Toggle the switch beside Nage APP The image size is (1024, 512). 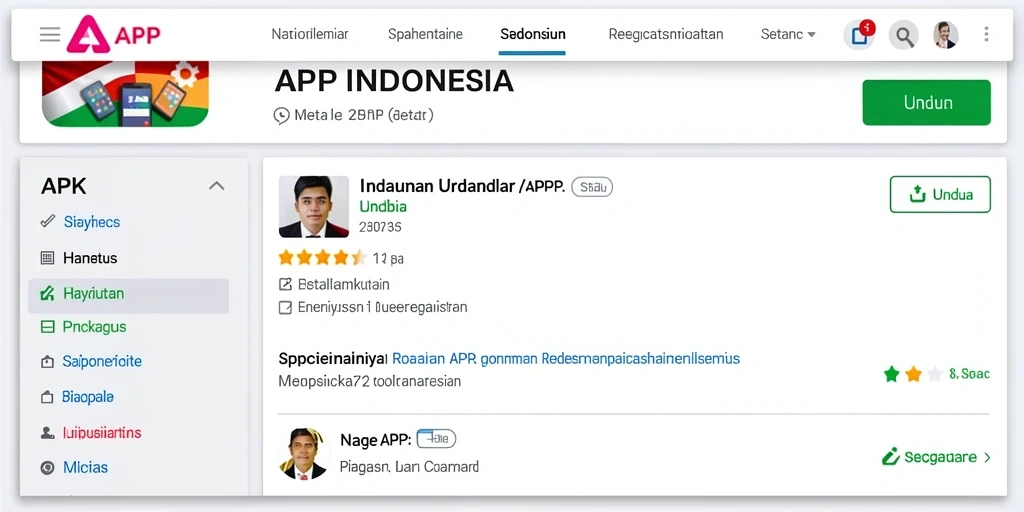pos(436,439)
